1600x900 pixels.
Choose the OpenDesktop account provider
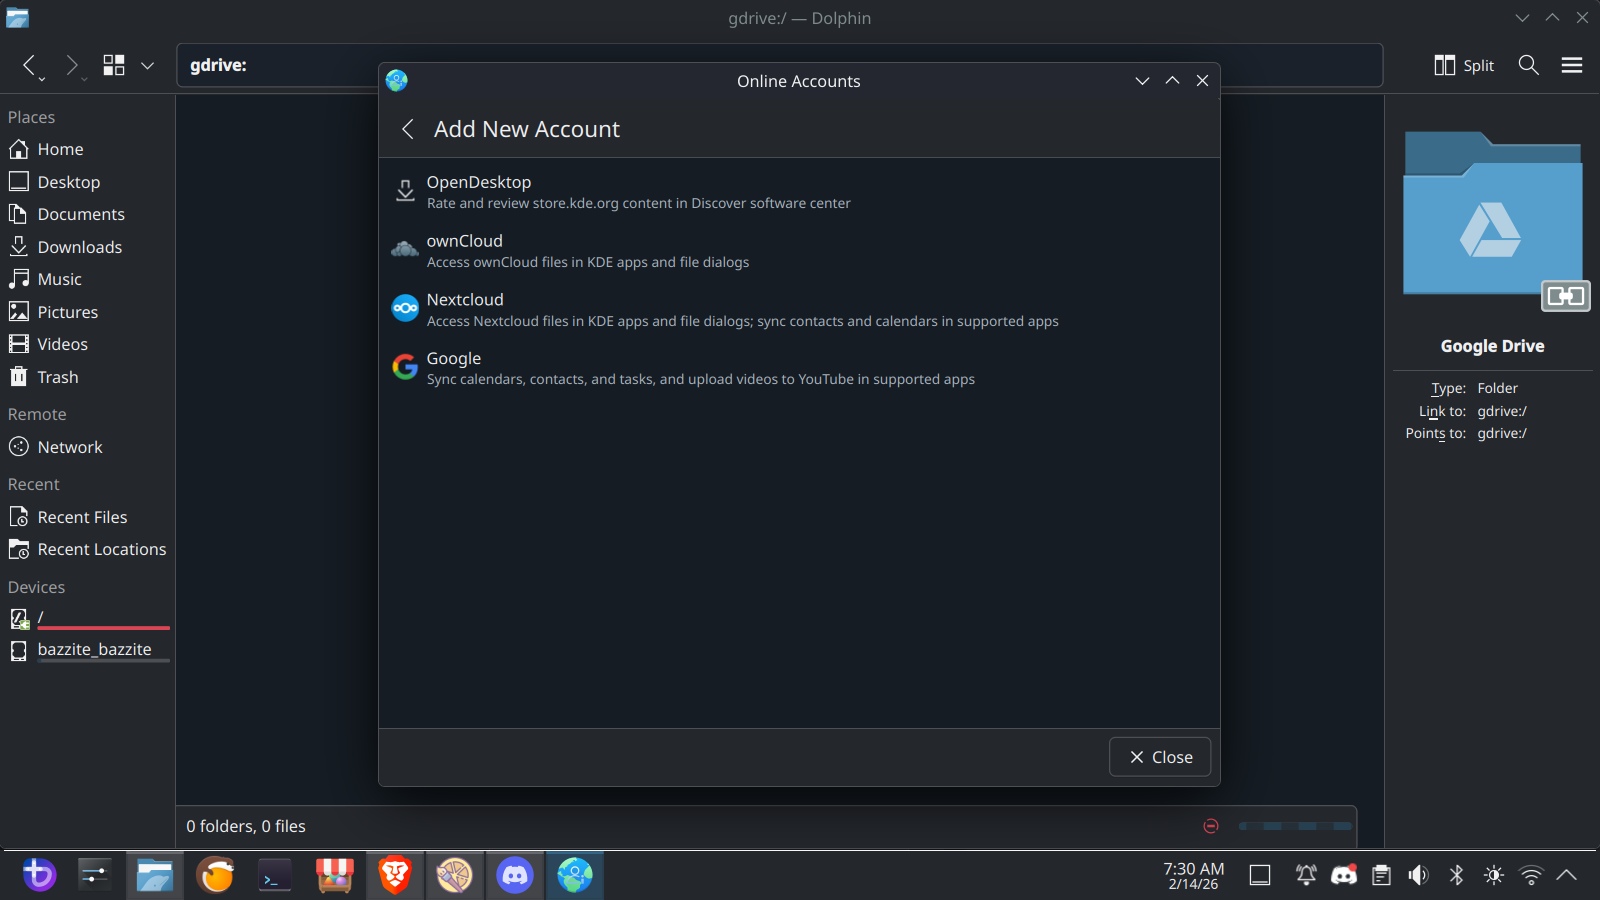coord(799,192)
